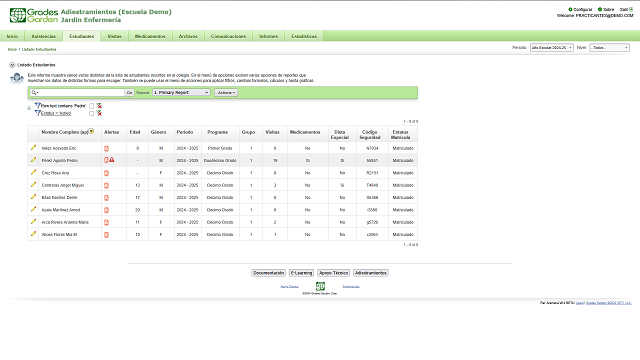The image size is (640, 360).
Task: Click the Go search button
Action: point(129,93)
